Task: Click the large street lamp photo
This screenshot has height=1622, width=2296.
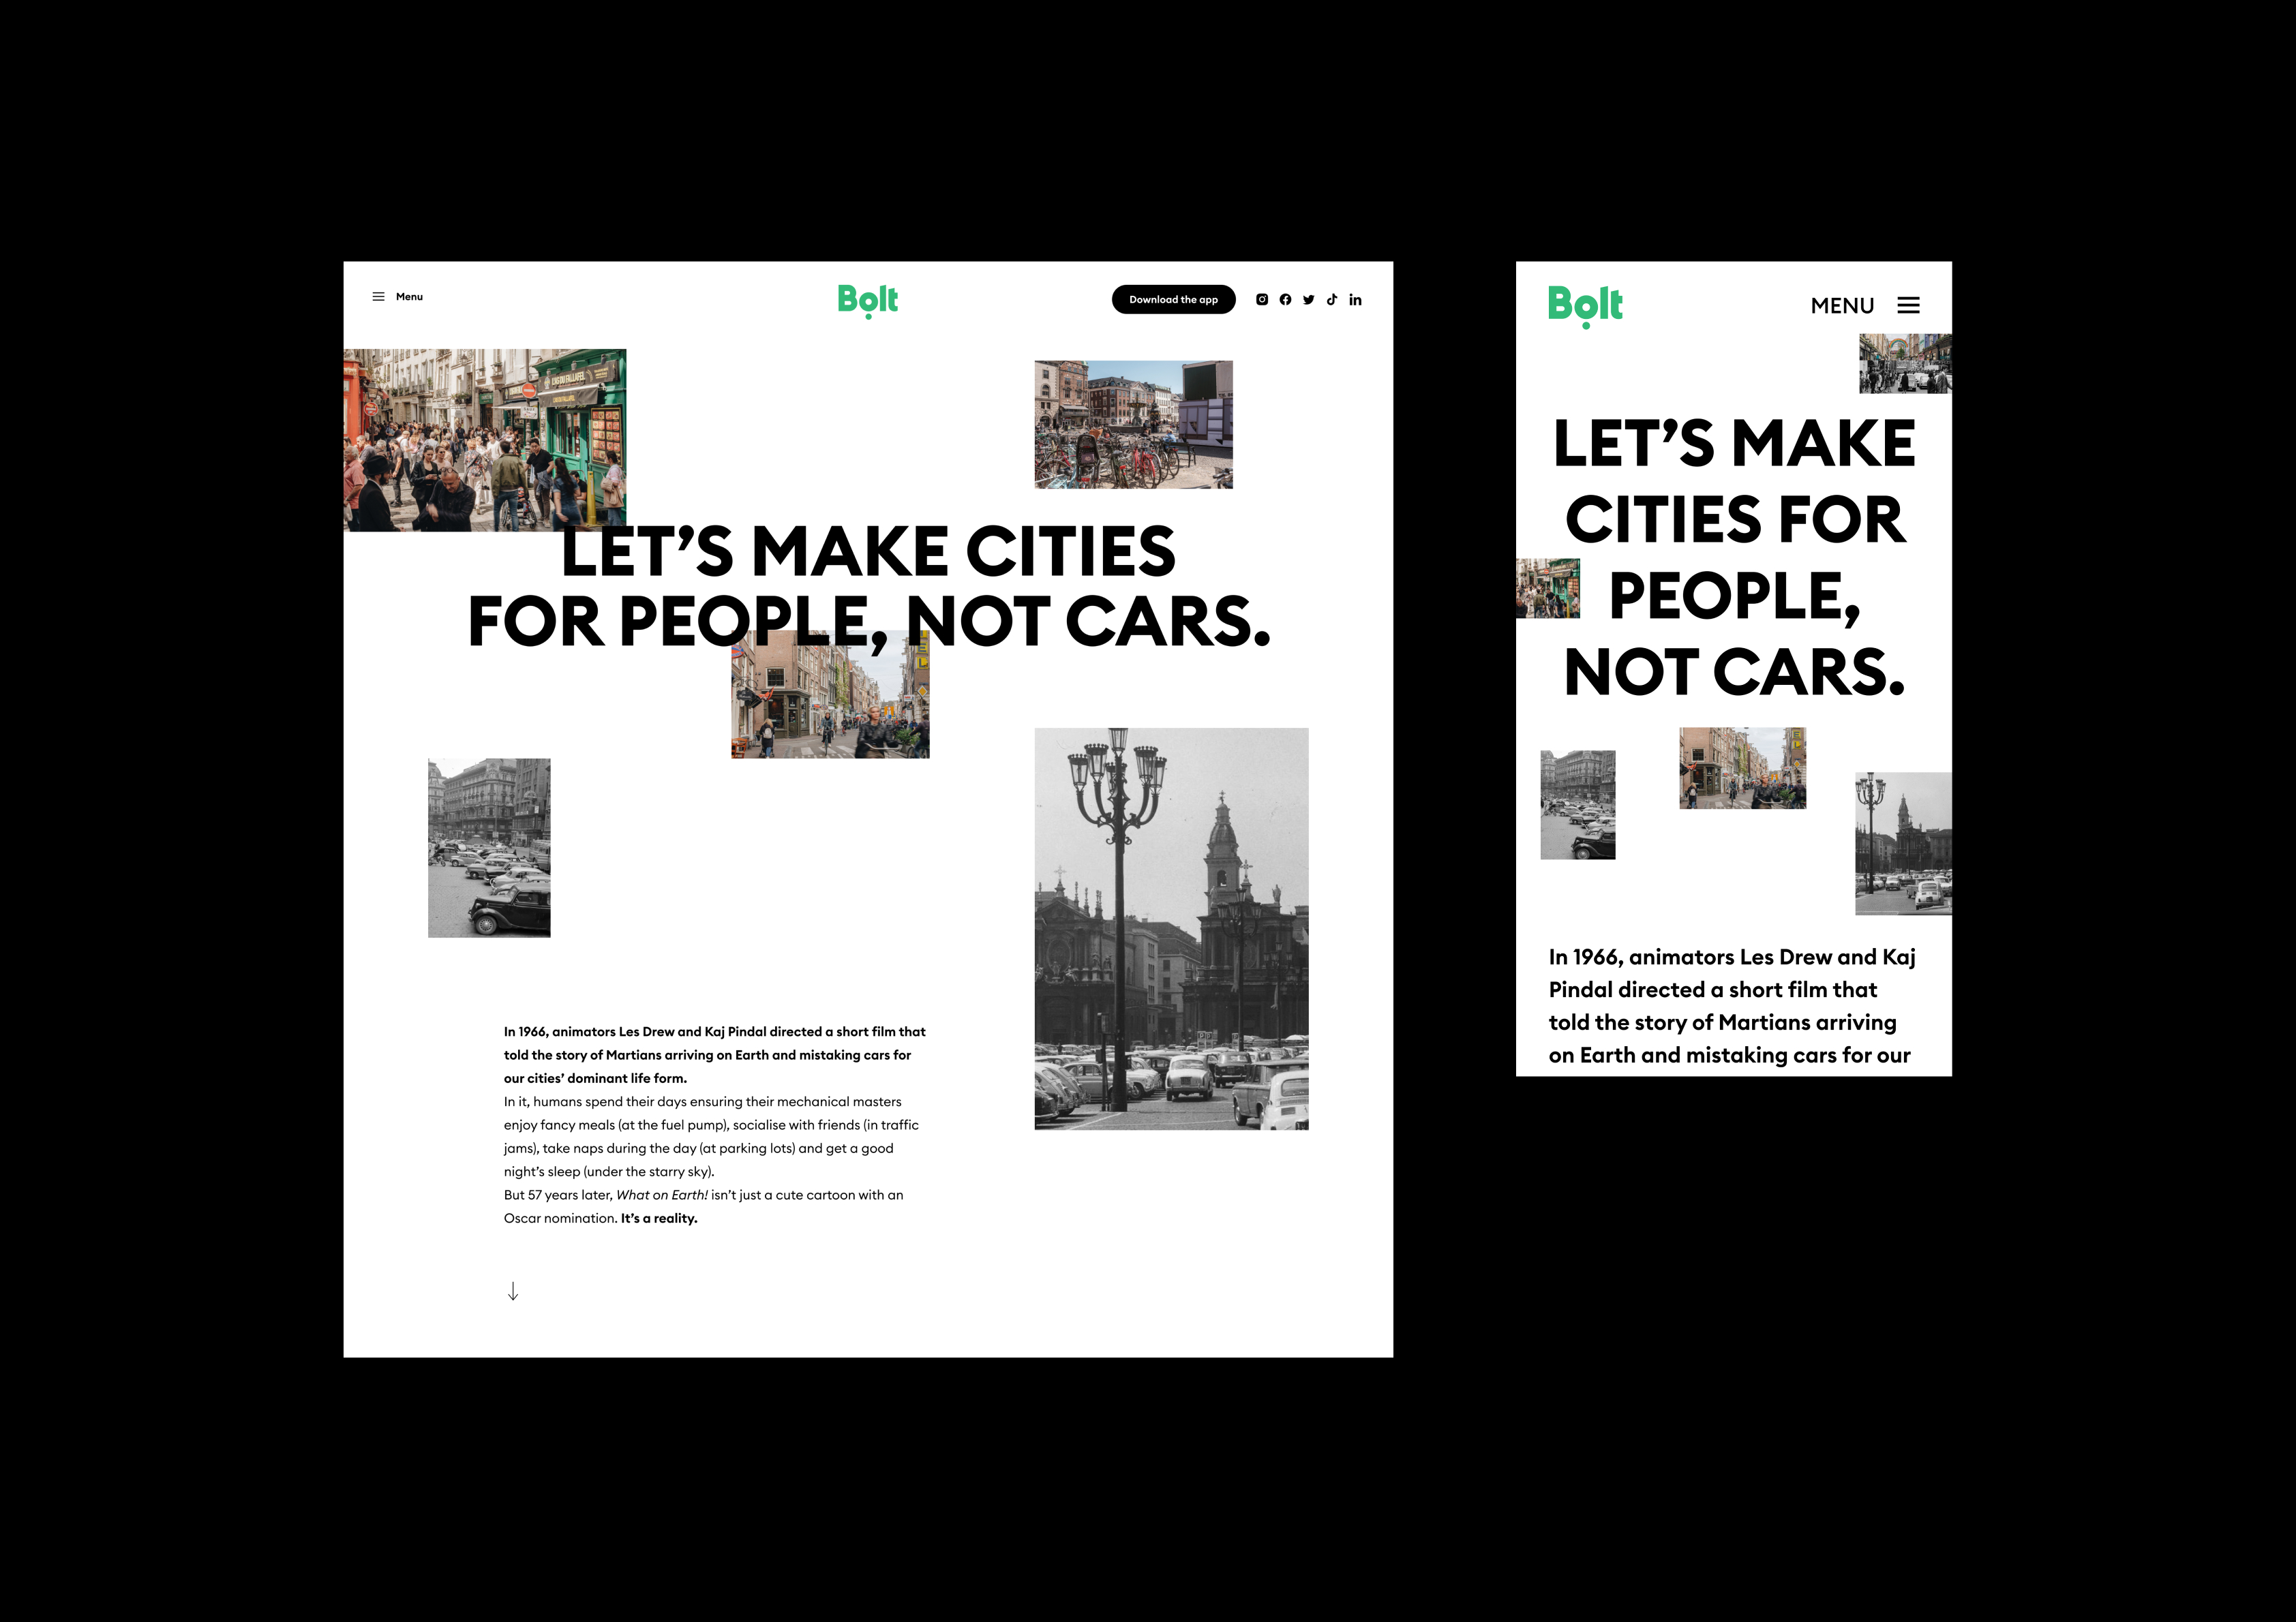Action: tap(1171, 928)
